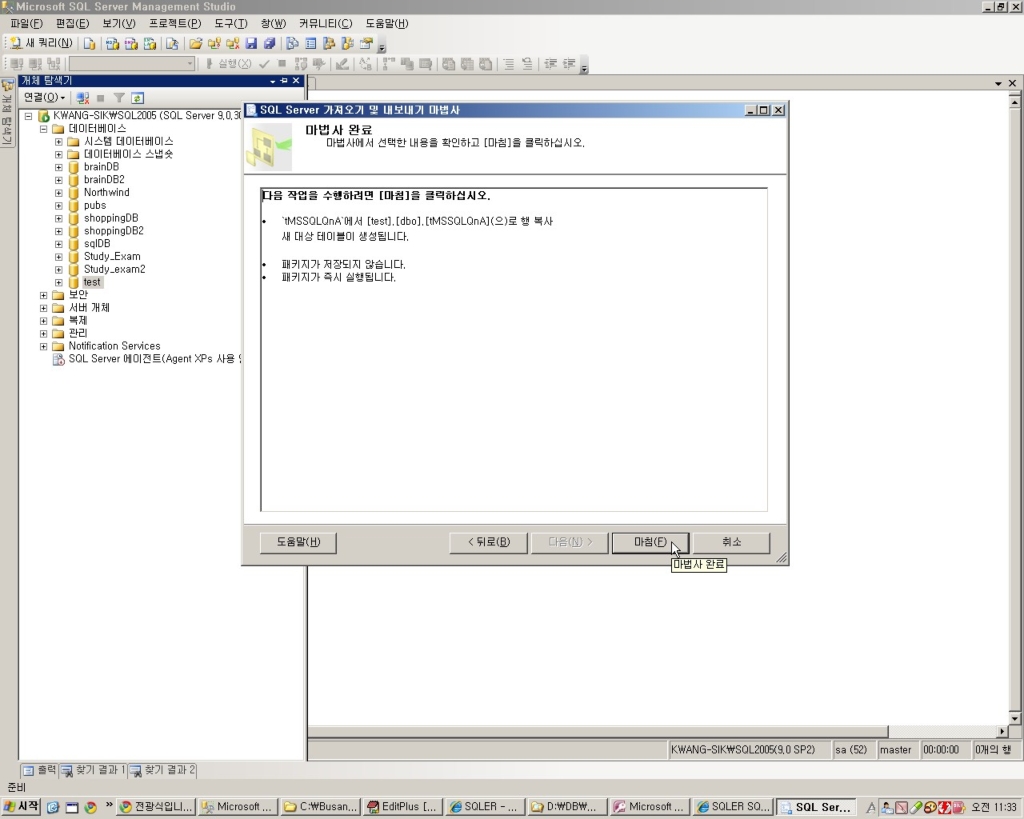This screenshot has height=819, width=1024.
Task: Click the Filter funnel icon in Object Explorer
Action: click(119, 98)
